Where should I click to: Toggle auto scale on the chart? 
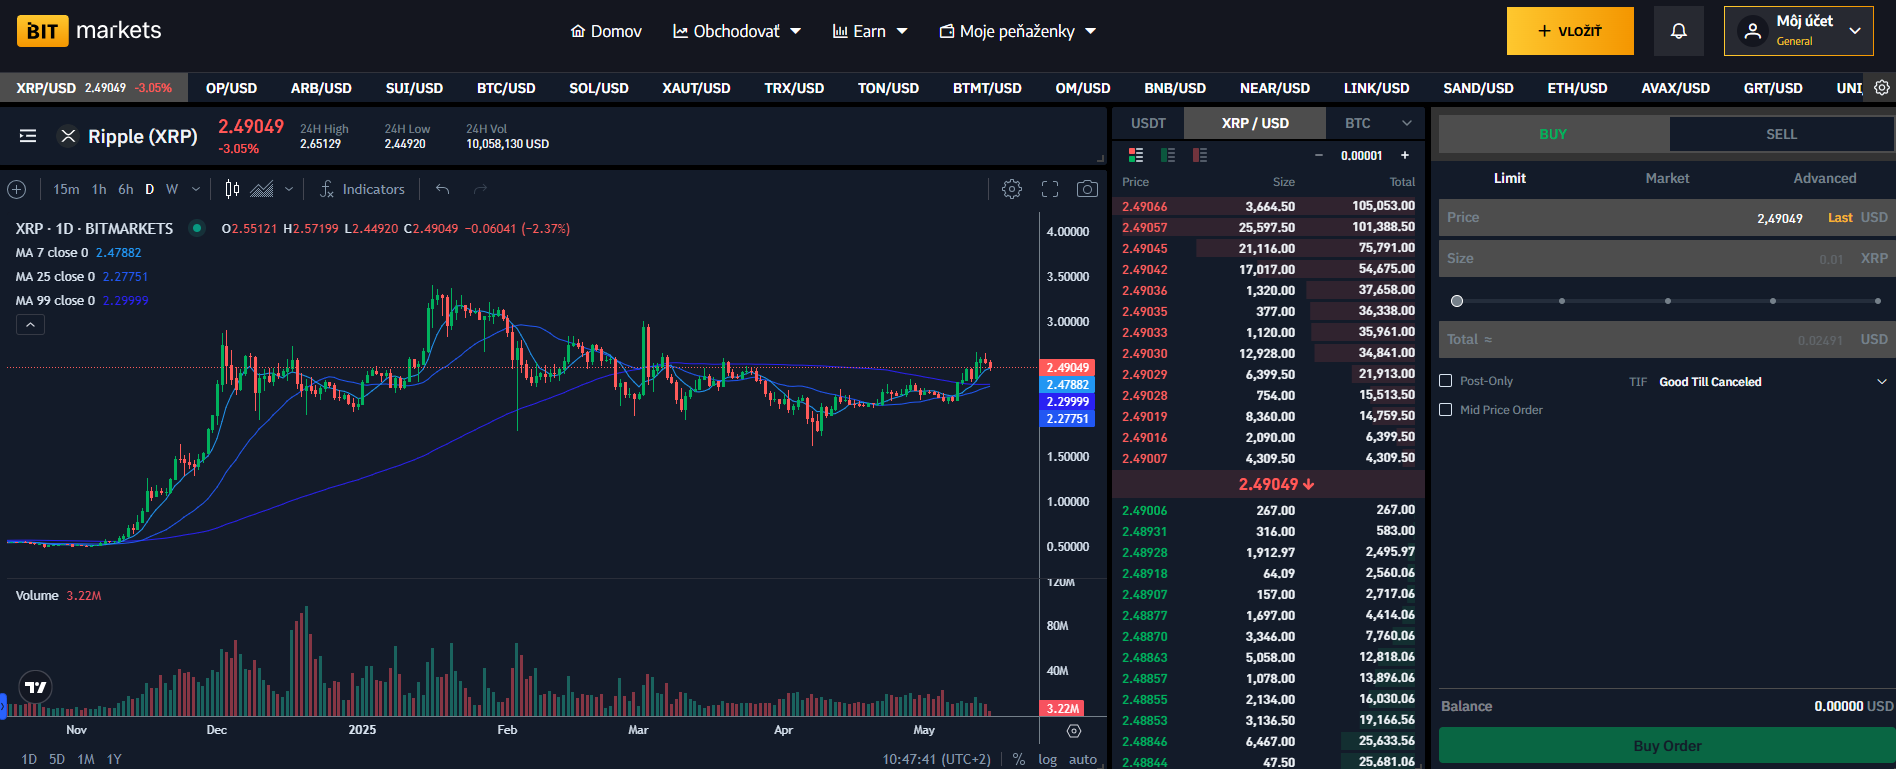click(1082, 759)
